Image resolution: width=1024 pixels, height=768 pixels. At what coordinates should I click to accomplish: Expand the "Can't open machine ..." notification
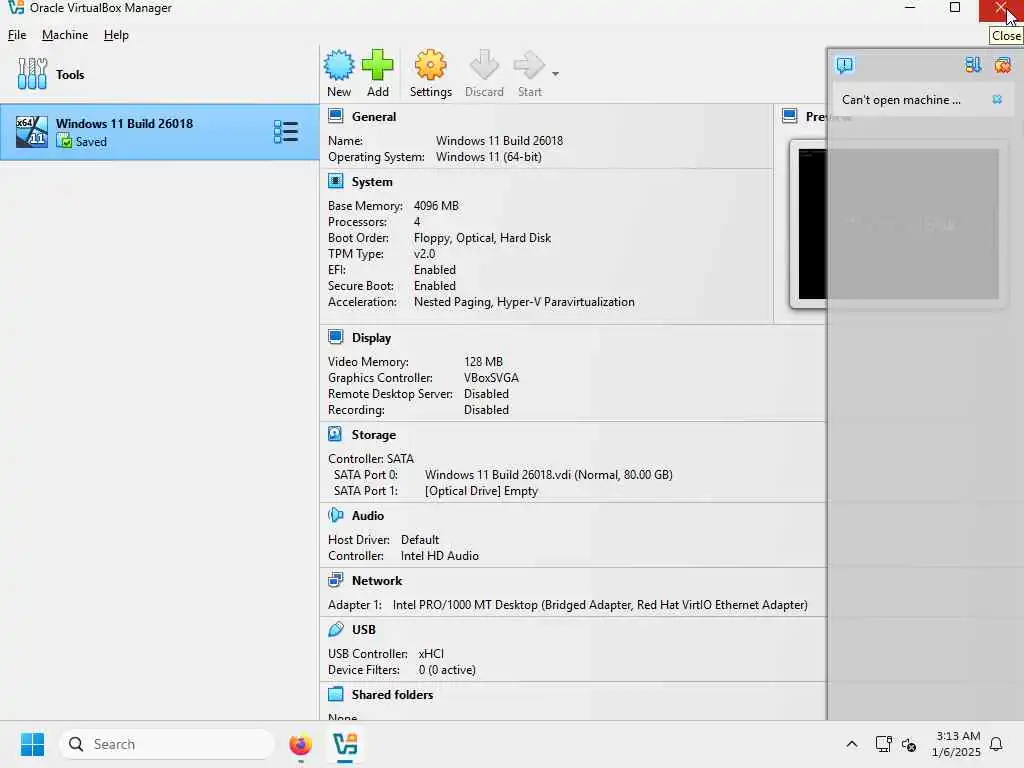(901, 100)
